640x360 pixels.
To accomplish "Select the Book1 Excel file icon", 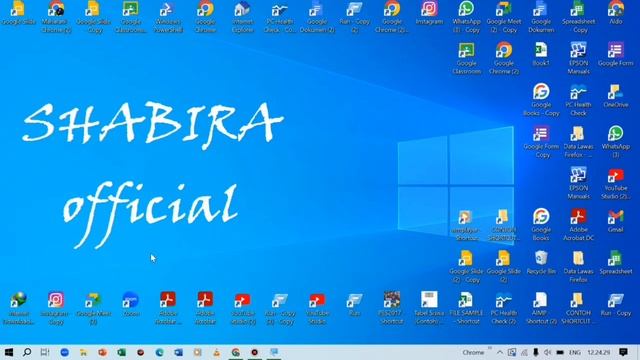I will tap(541, 55).
